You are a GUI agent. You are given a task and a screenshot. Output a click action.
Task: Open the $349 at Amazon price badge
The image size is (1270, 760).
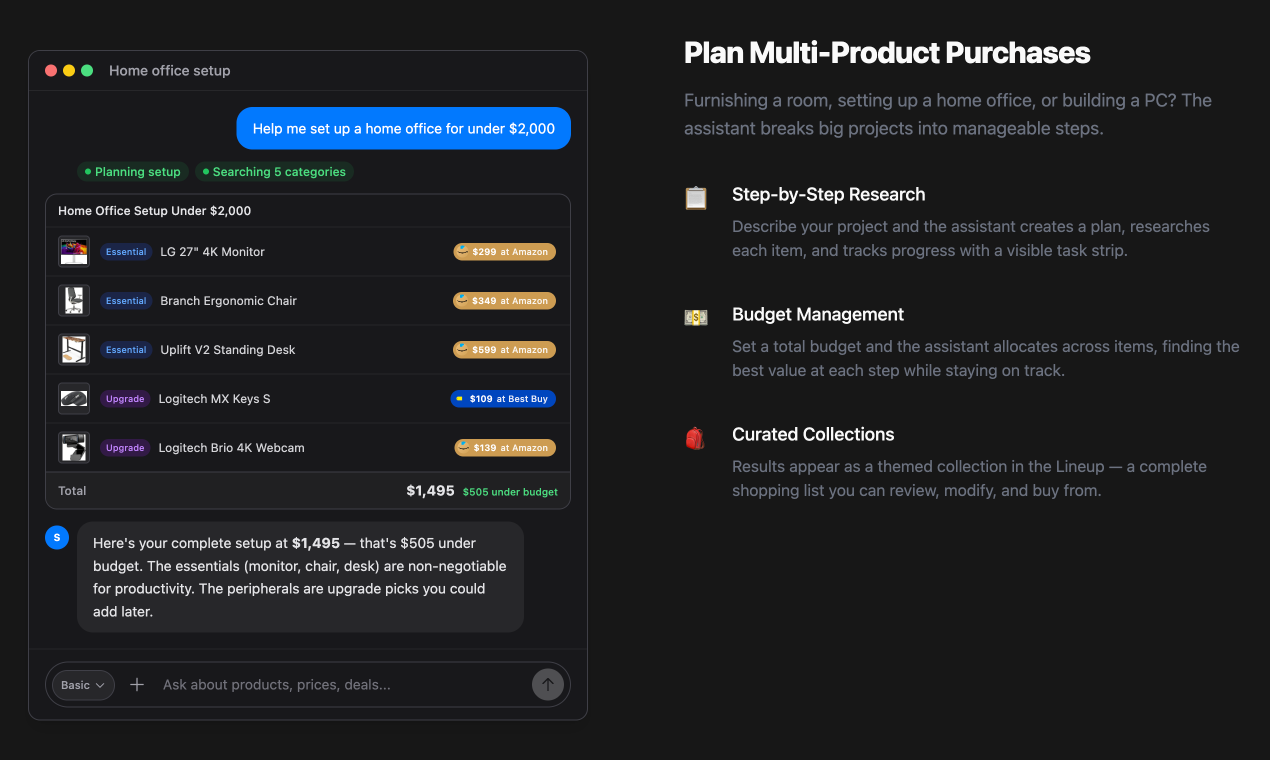[504, 301]
